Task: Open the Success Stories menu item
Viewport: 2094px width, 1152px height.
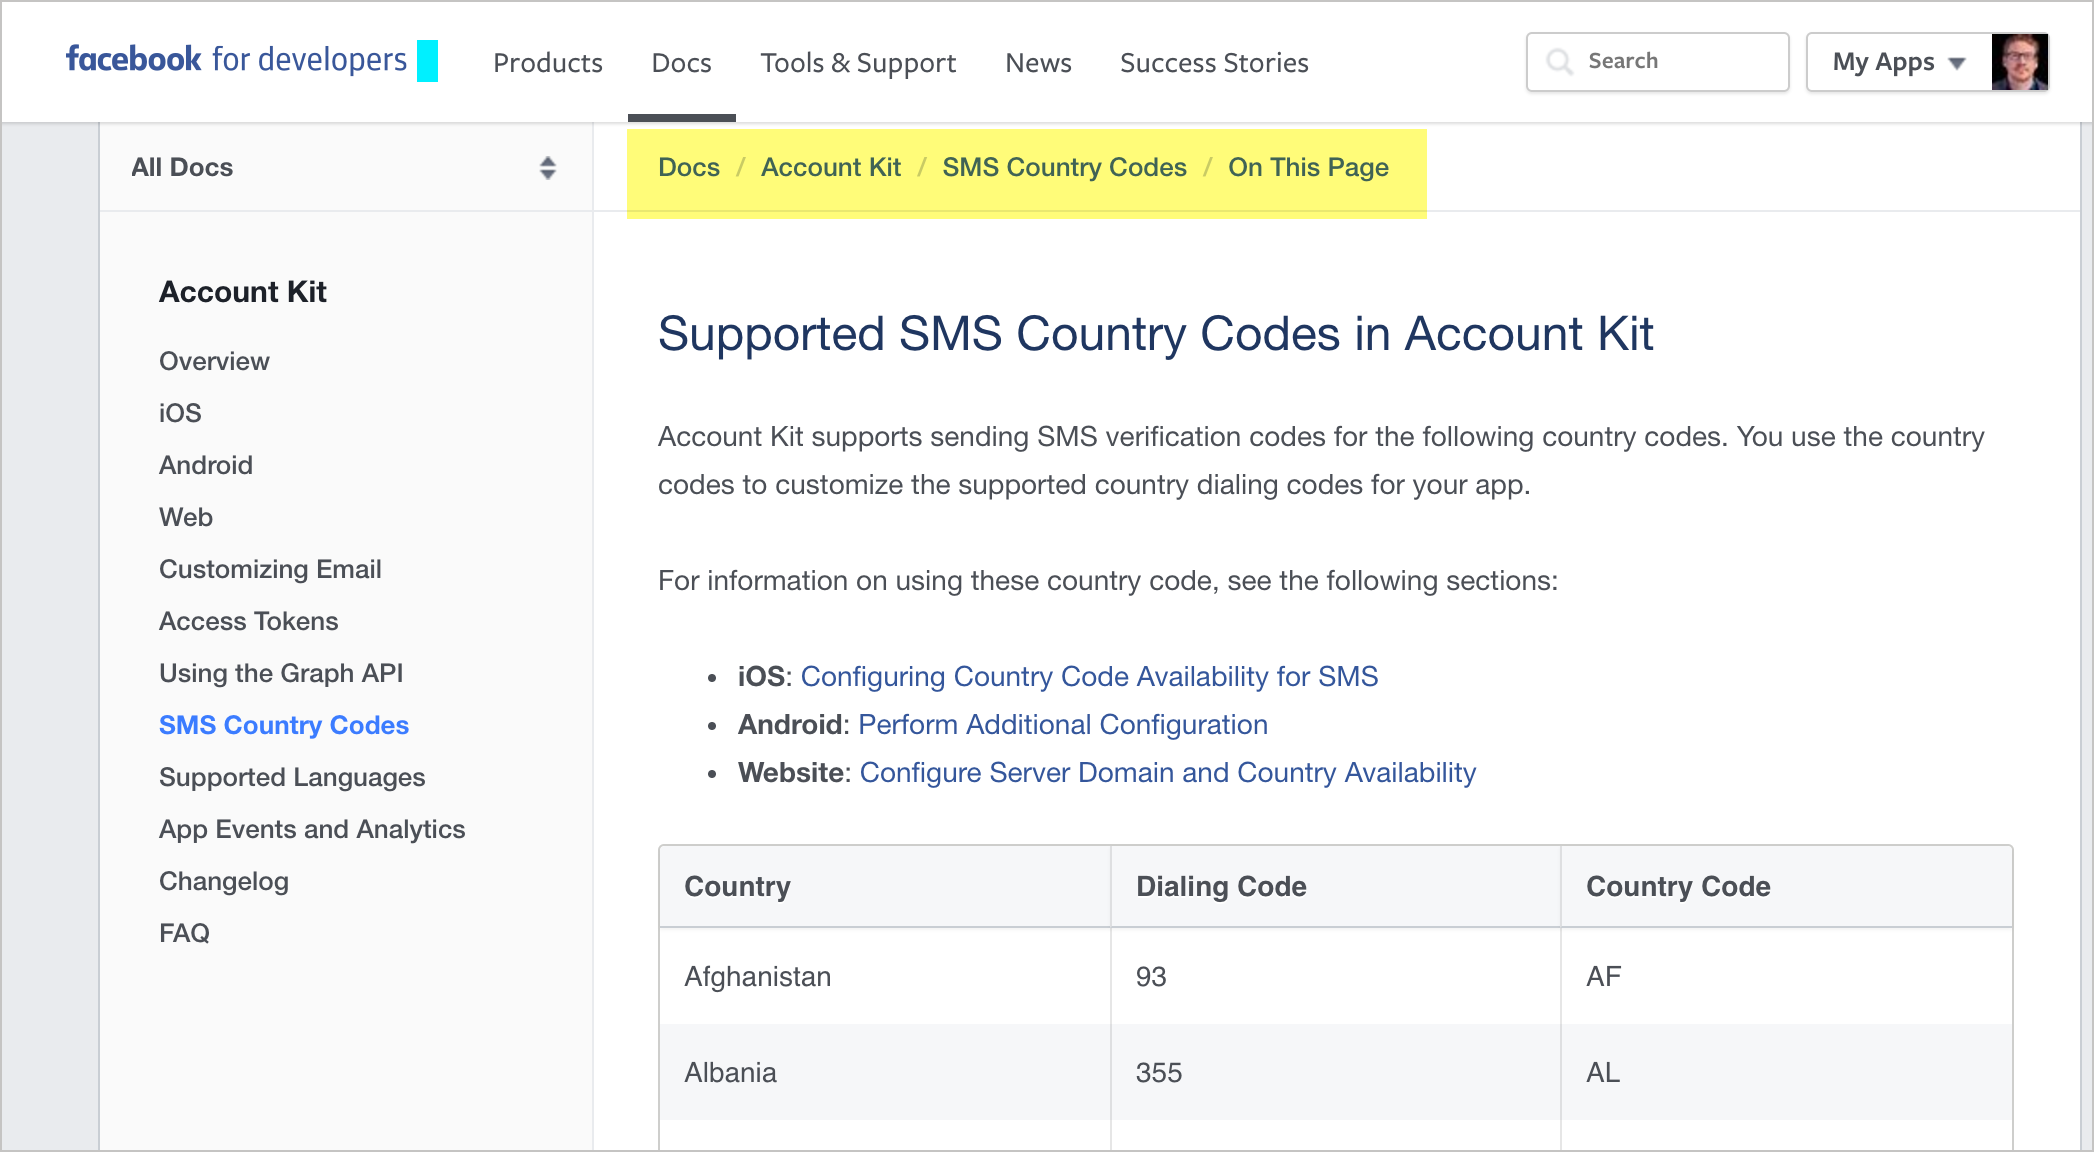Action: (x=1214, y=63)
